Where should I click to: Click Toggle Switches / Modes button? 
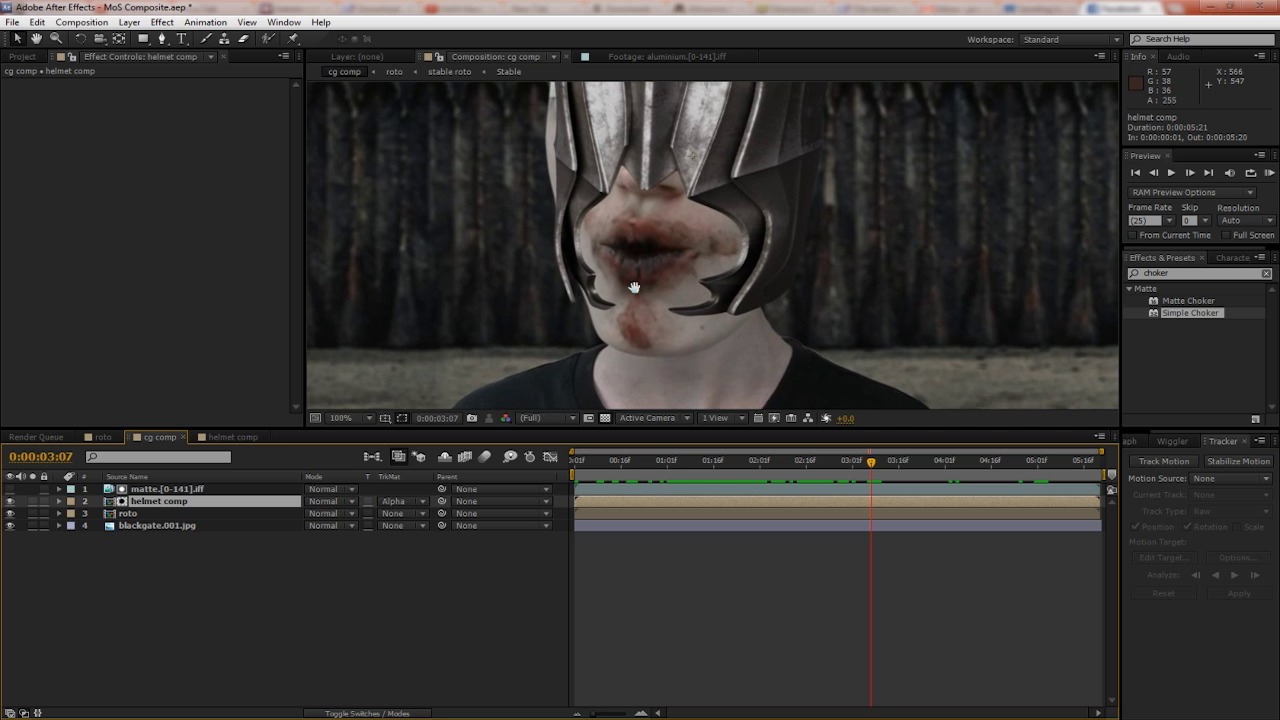[367, 713]
